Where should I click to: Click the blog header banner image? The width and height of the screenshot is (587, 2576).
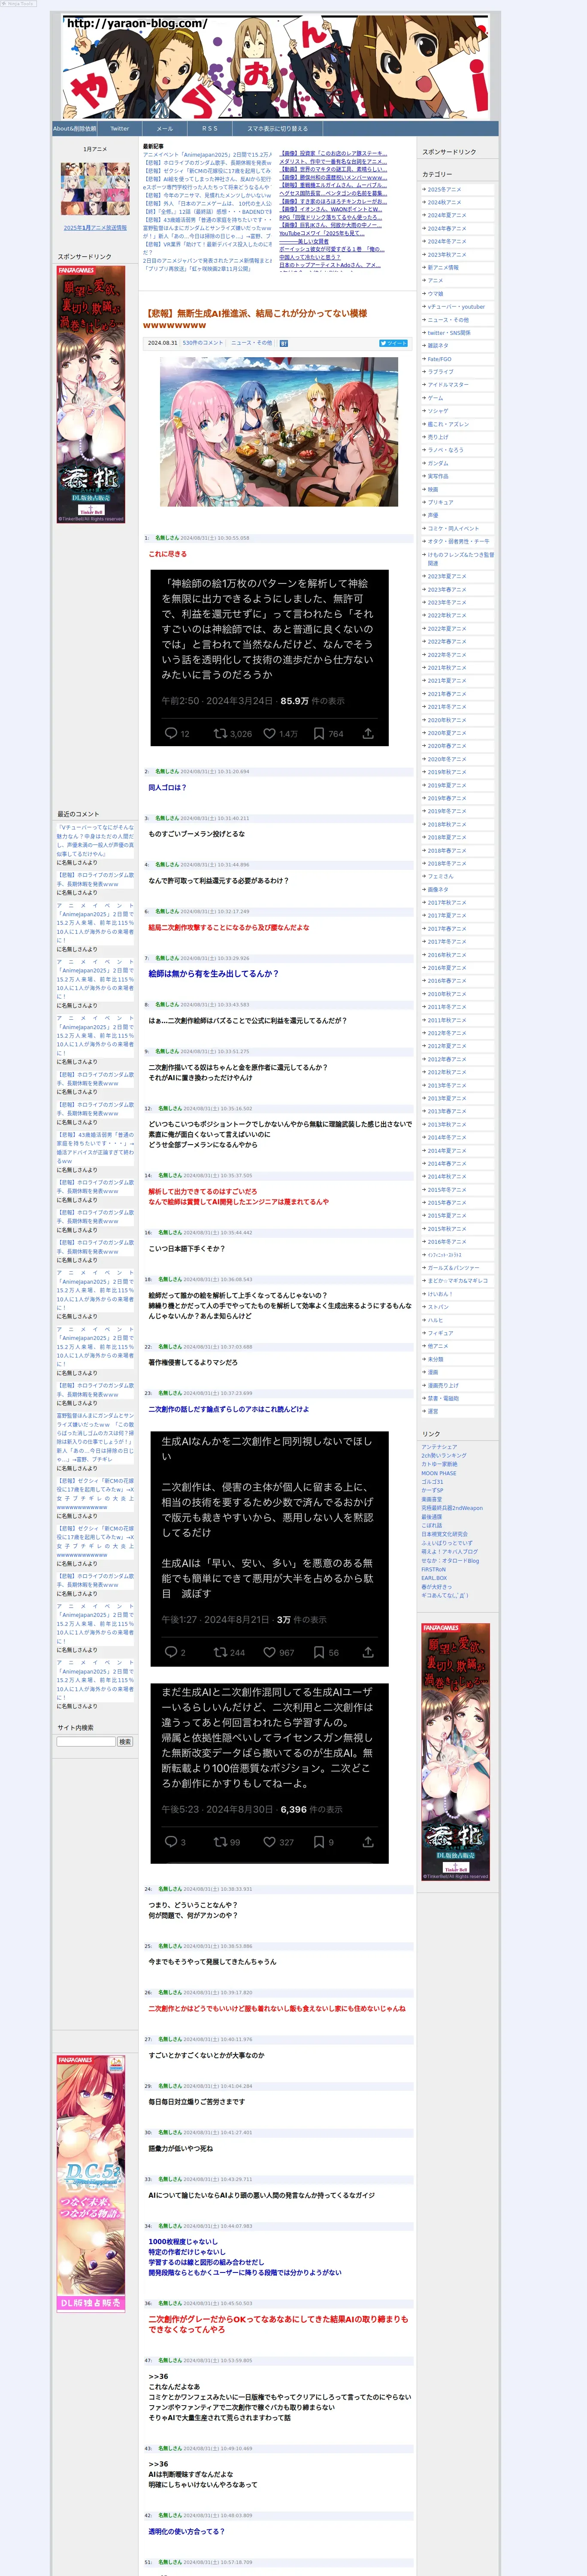(276, 66)
